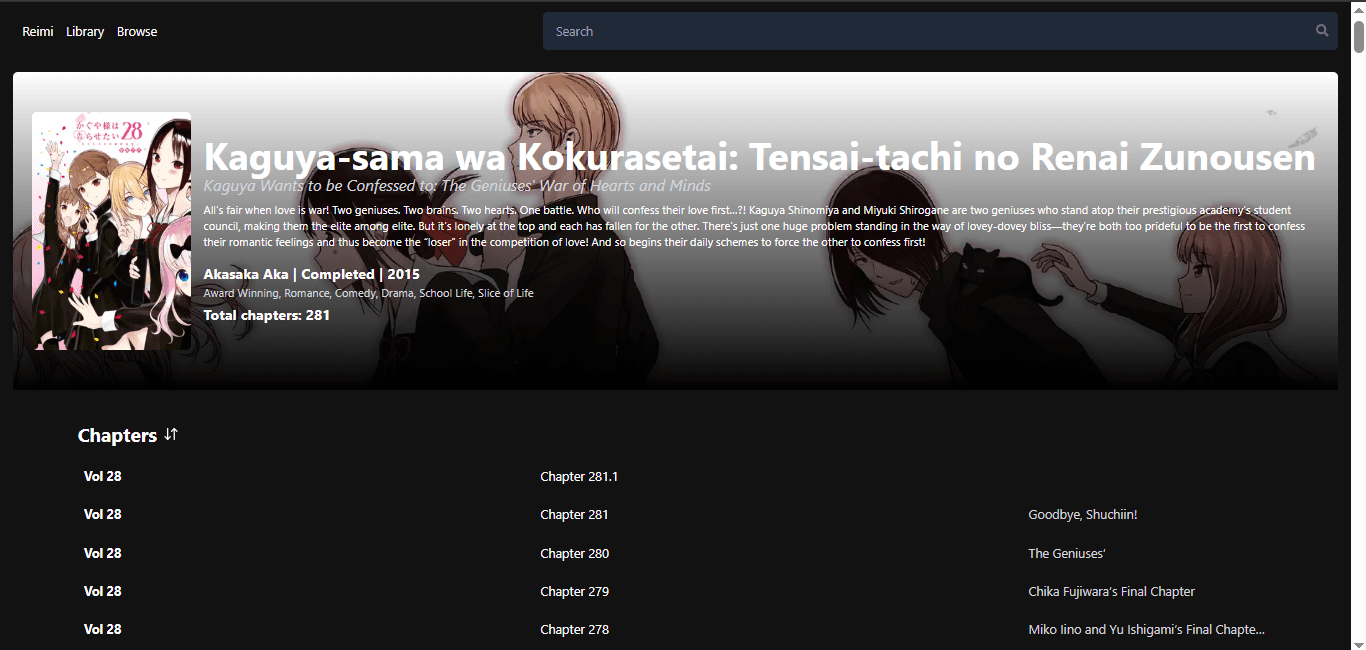Screen dimensions: 1366x650
Task: Open the volume 28 cover thumbnail
Action: click(x=111, y=230)
